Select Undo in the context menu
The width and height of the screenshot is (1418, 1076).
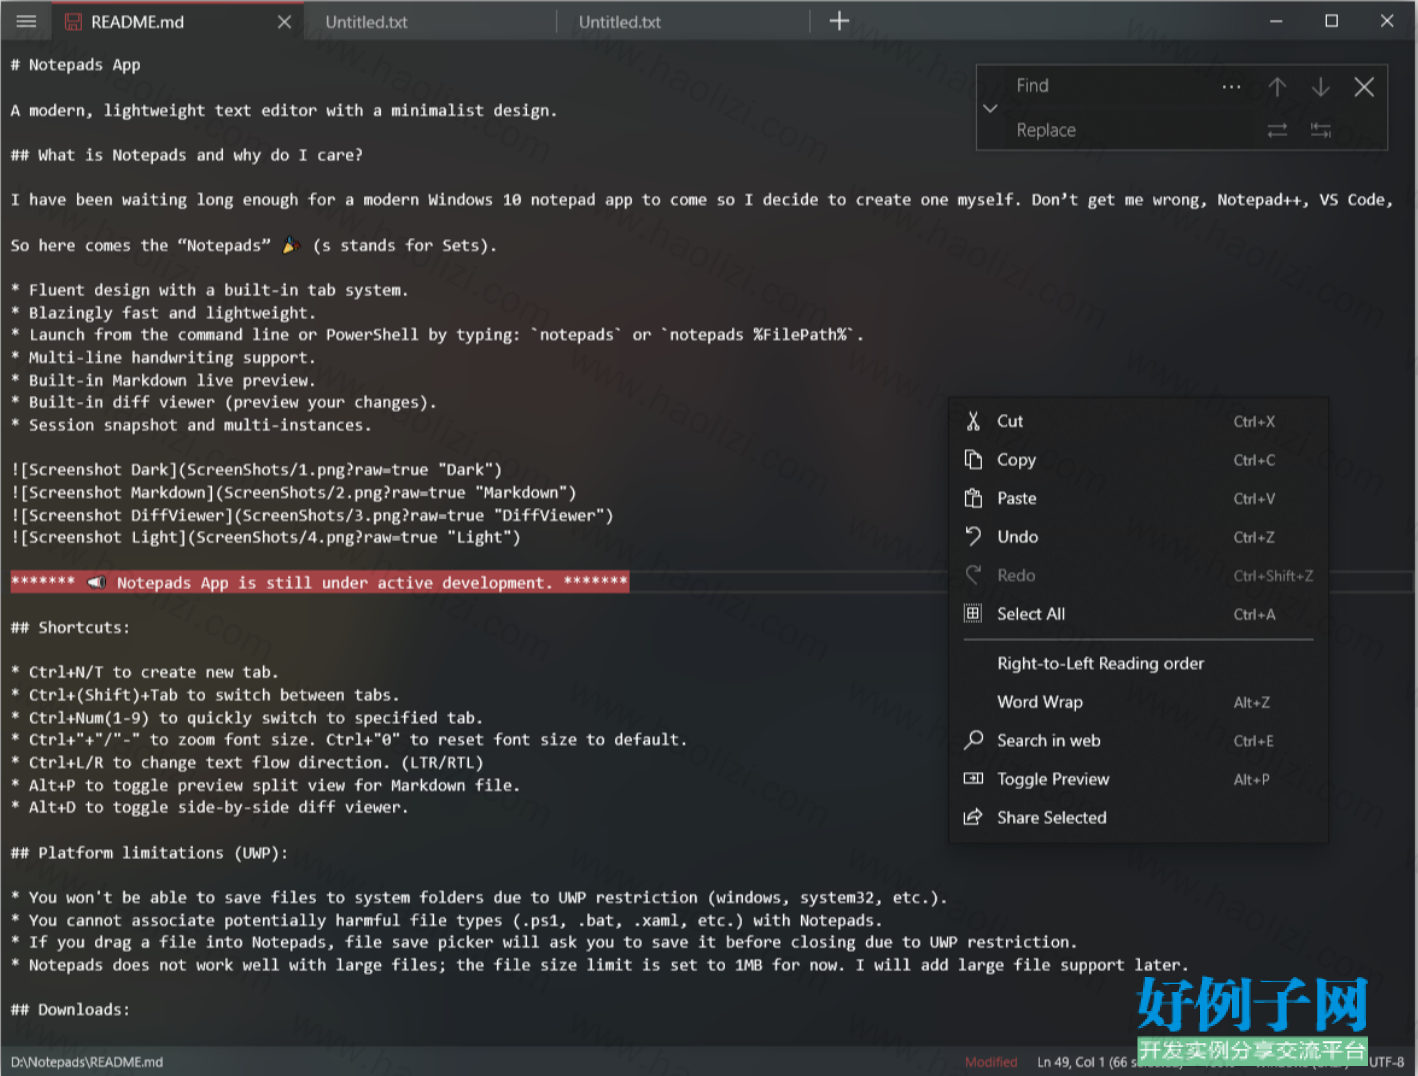(x=1139, y=537)
